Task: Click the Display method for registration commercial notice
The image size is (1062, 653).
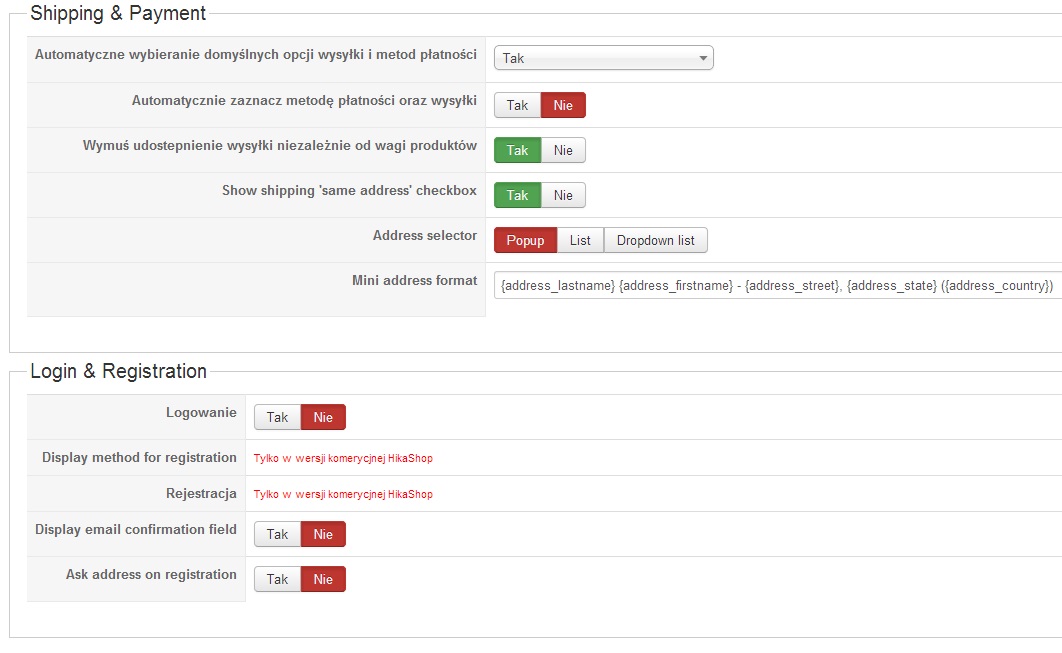Action: click(343, 458)
